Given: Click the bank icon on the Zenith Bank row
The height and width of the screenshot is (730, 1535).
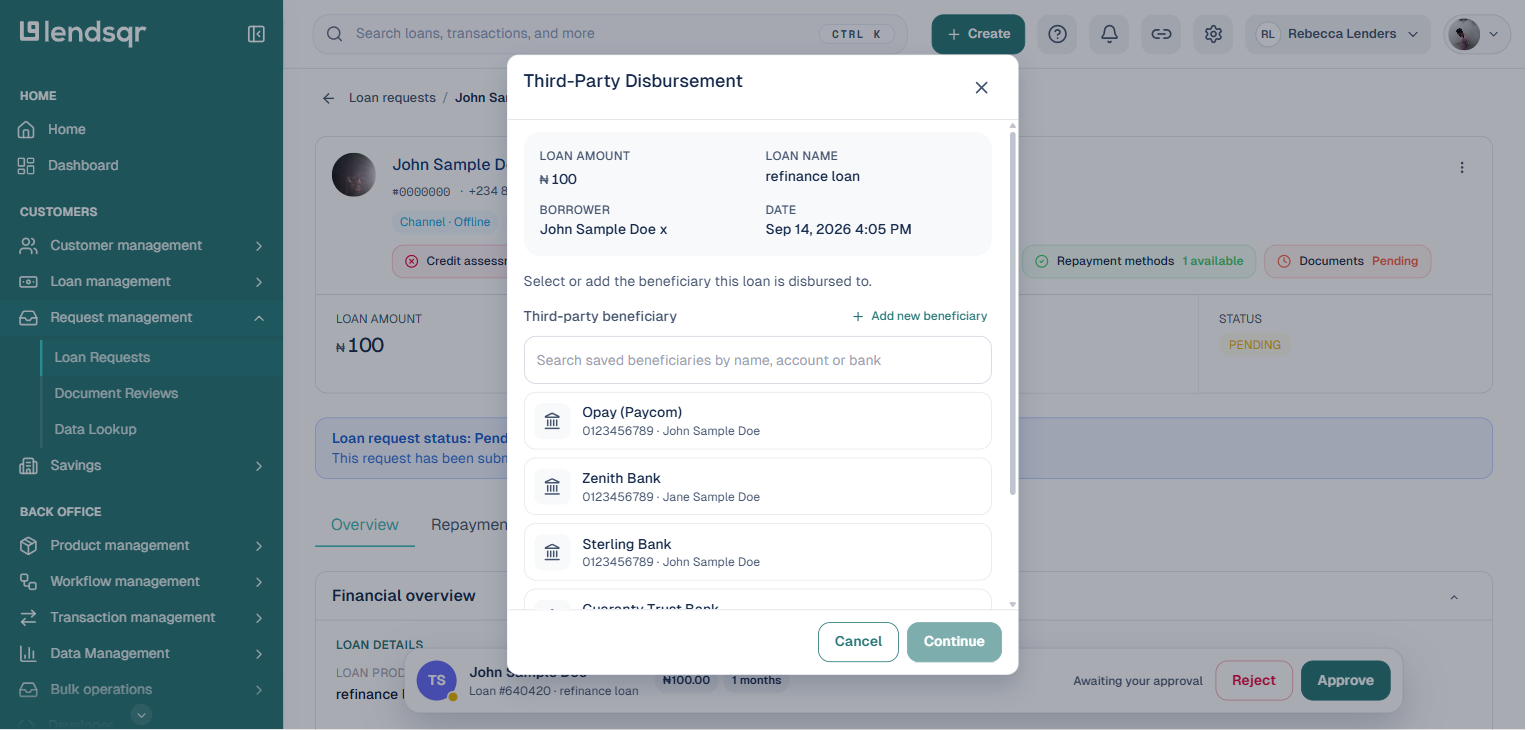Looking at the screenshot, I should [x=552, y=487].
